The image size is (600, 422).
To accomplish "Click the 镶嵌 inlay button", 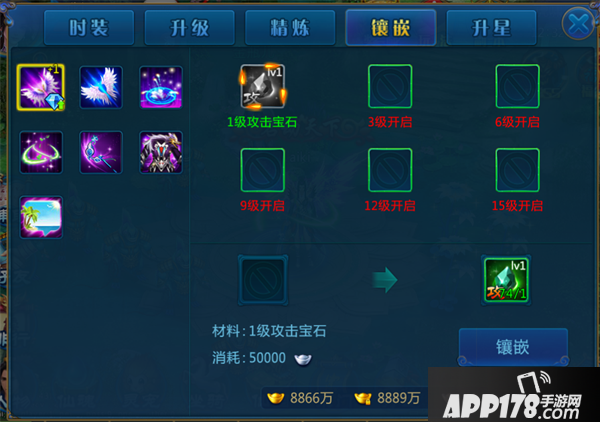I will coord(513,347).
